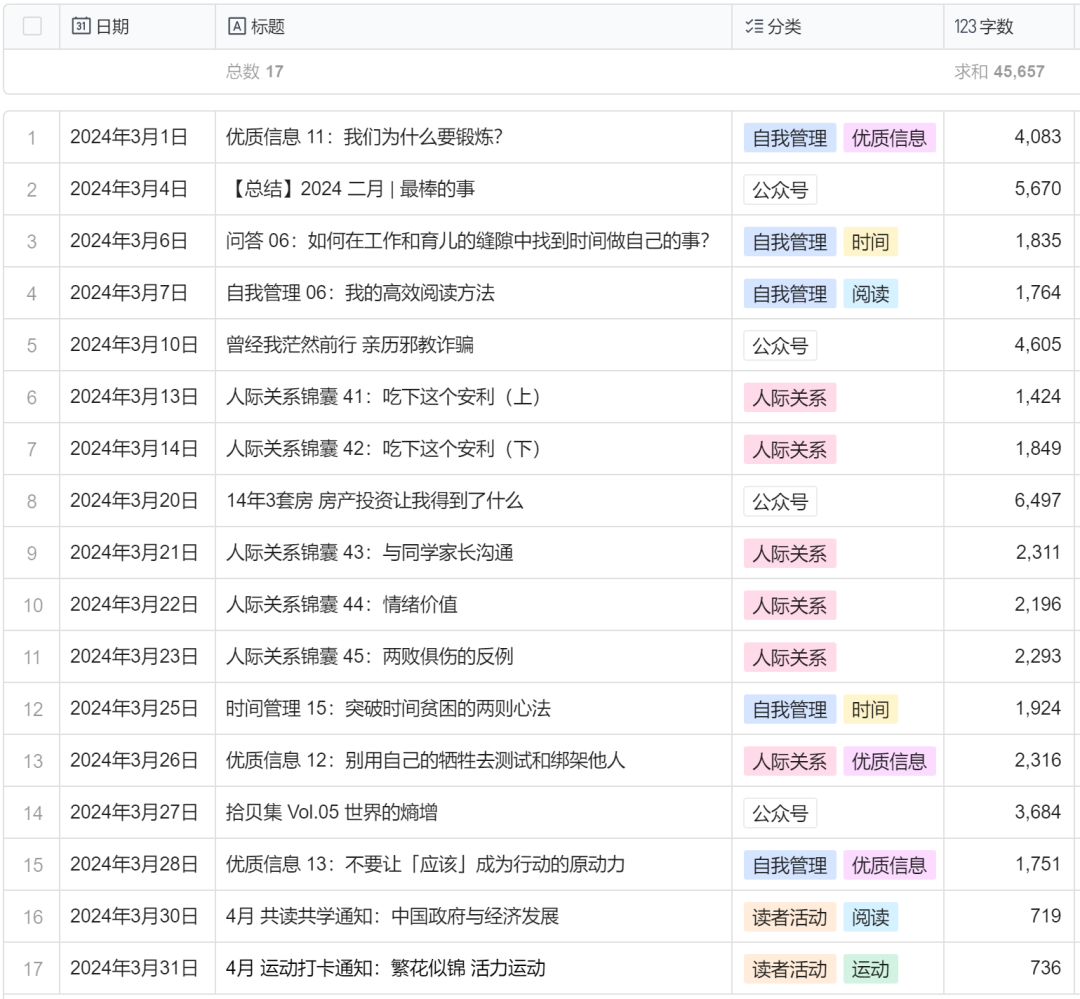Select title 14年3套房 房产投资让我得到了什么
The image size is (1080, 999).
[x=375, y=501]
